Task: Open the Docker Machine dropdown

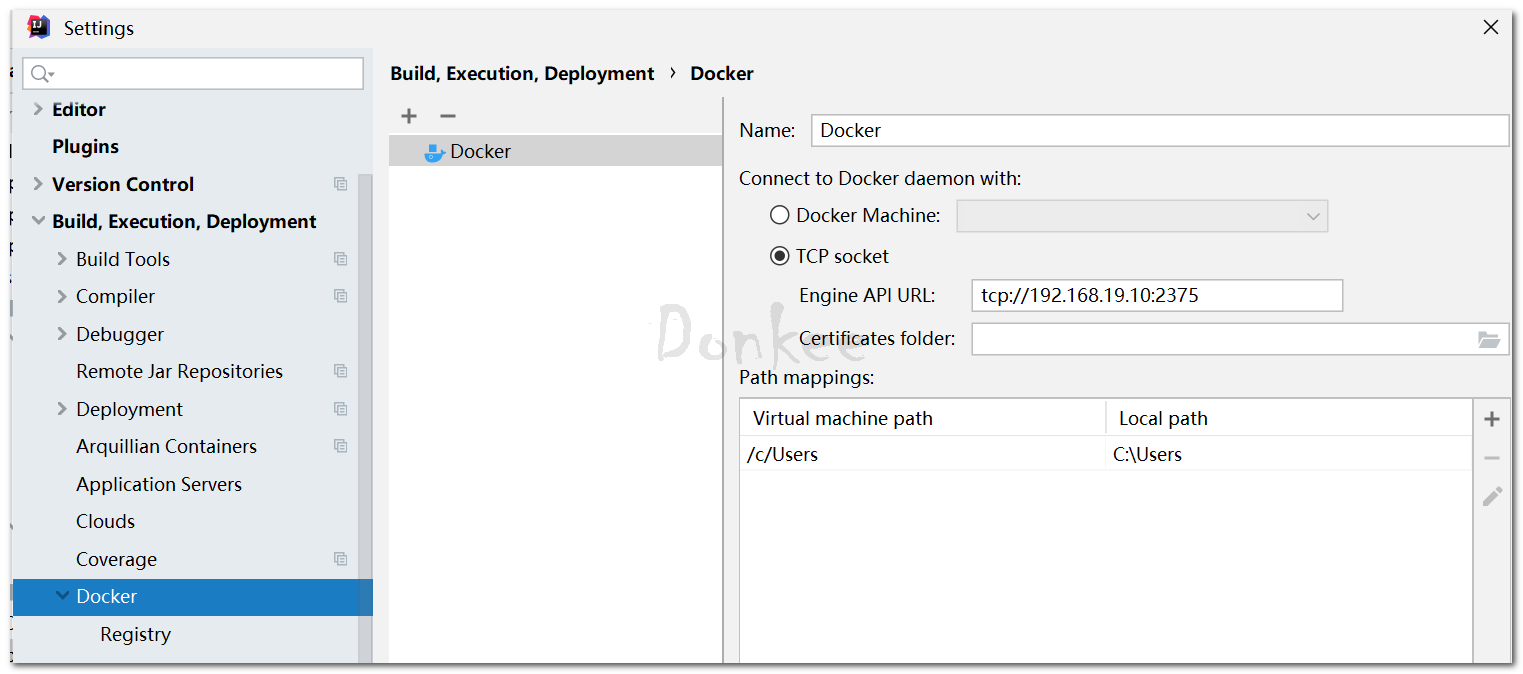Action: [1142, 216]
